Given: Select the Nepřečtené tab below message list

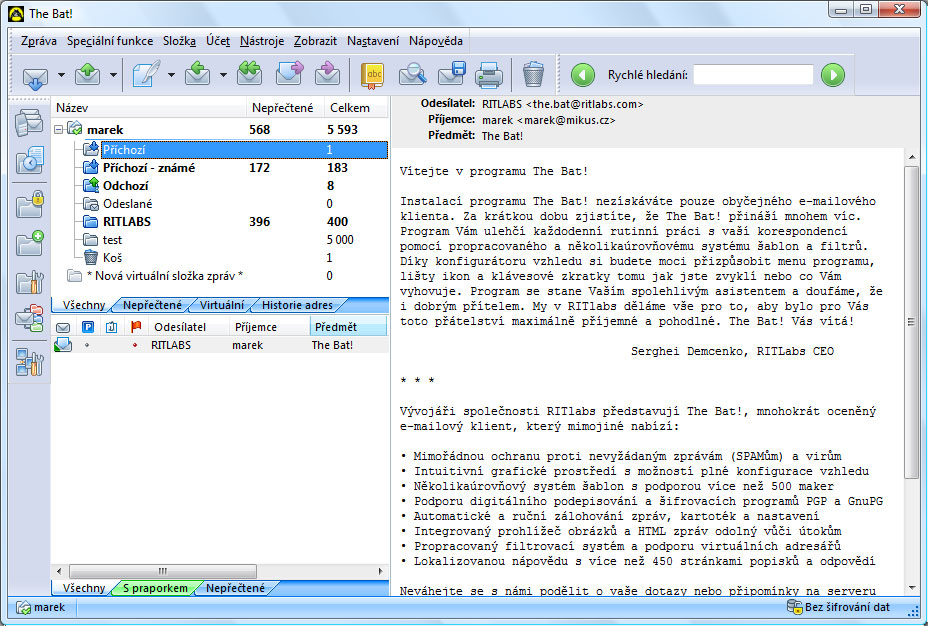Looking at the screenshot, I should pos(235,588).
